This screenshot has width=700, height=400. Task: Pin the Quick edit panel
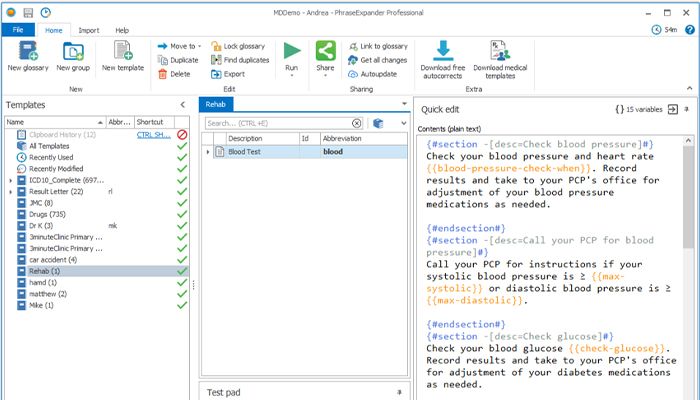tap(687, 109)
